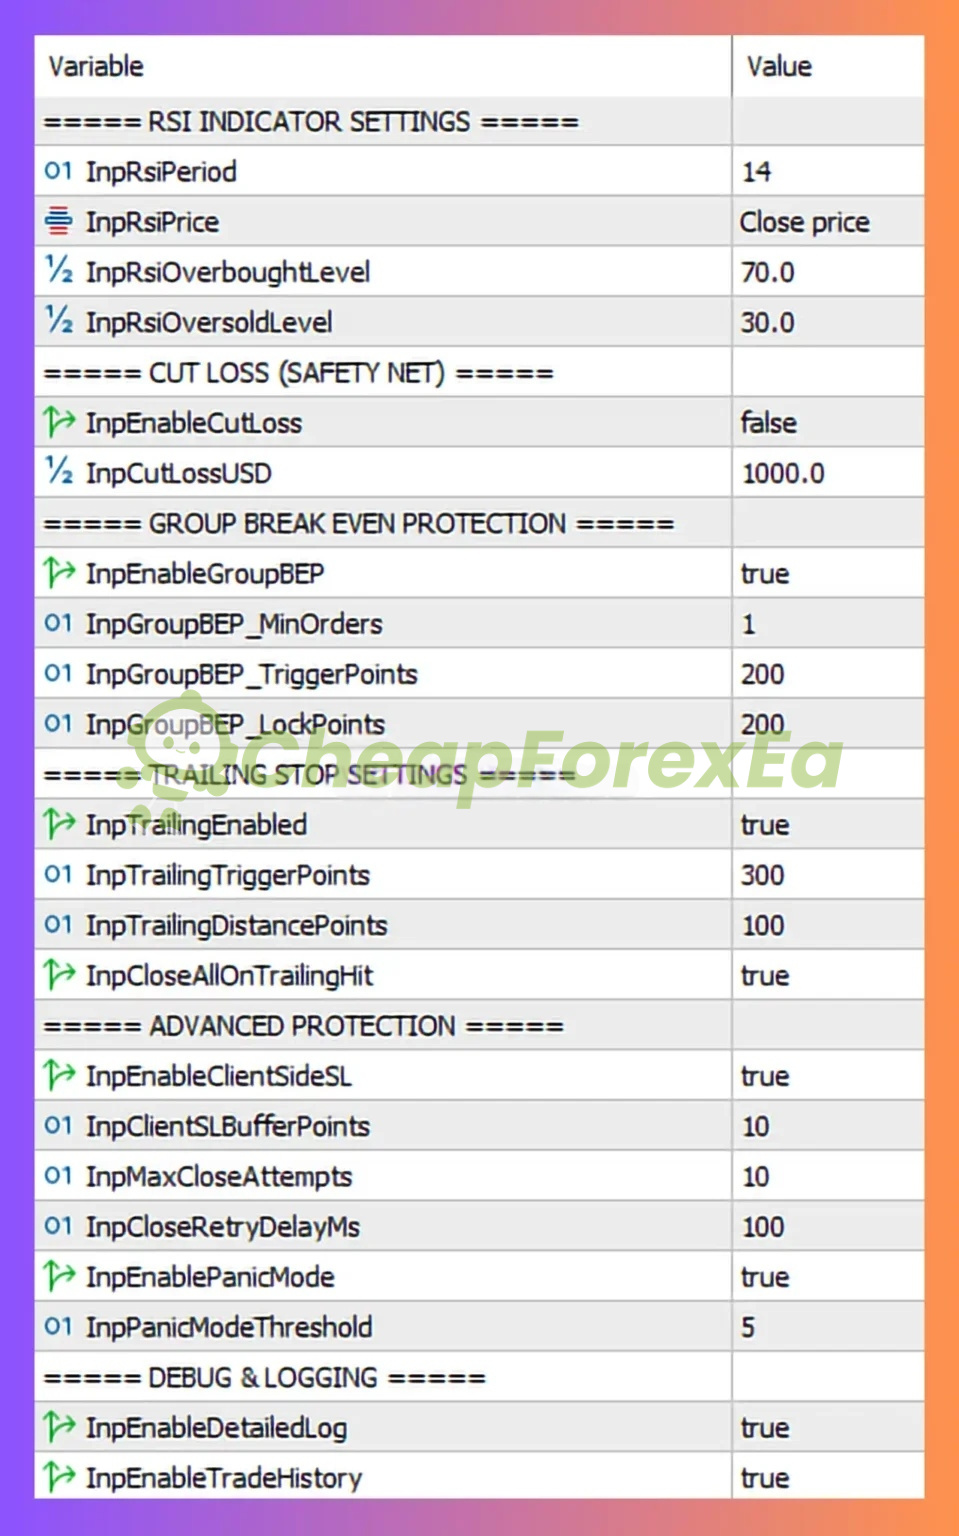
Task: Click the double-type icon beside InpRsiOversoldLevel
Action: point(58,321)
